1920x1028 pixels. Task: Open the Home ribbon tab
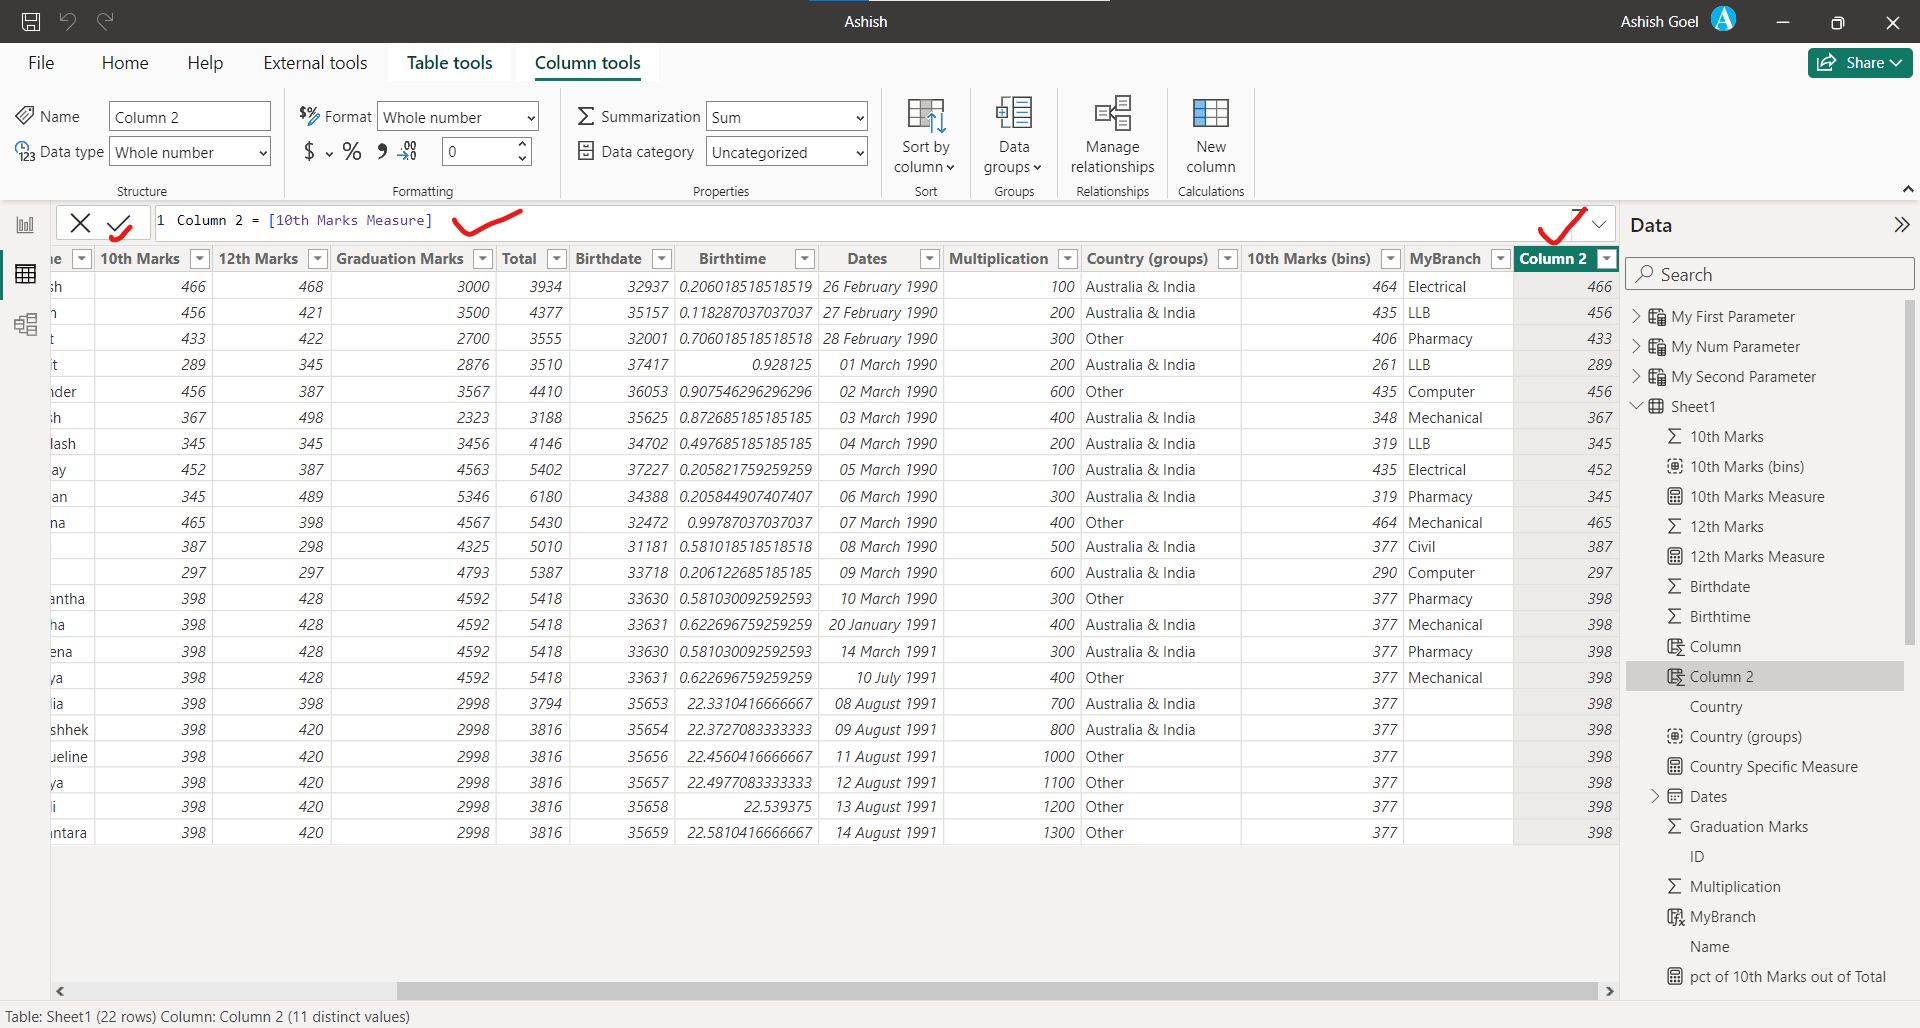point(125,63)
